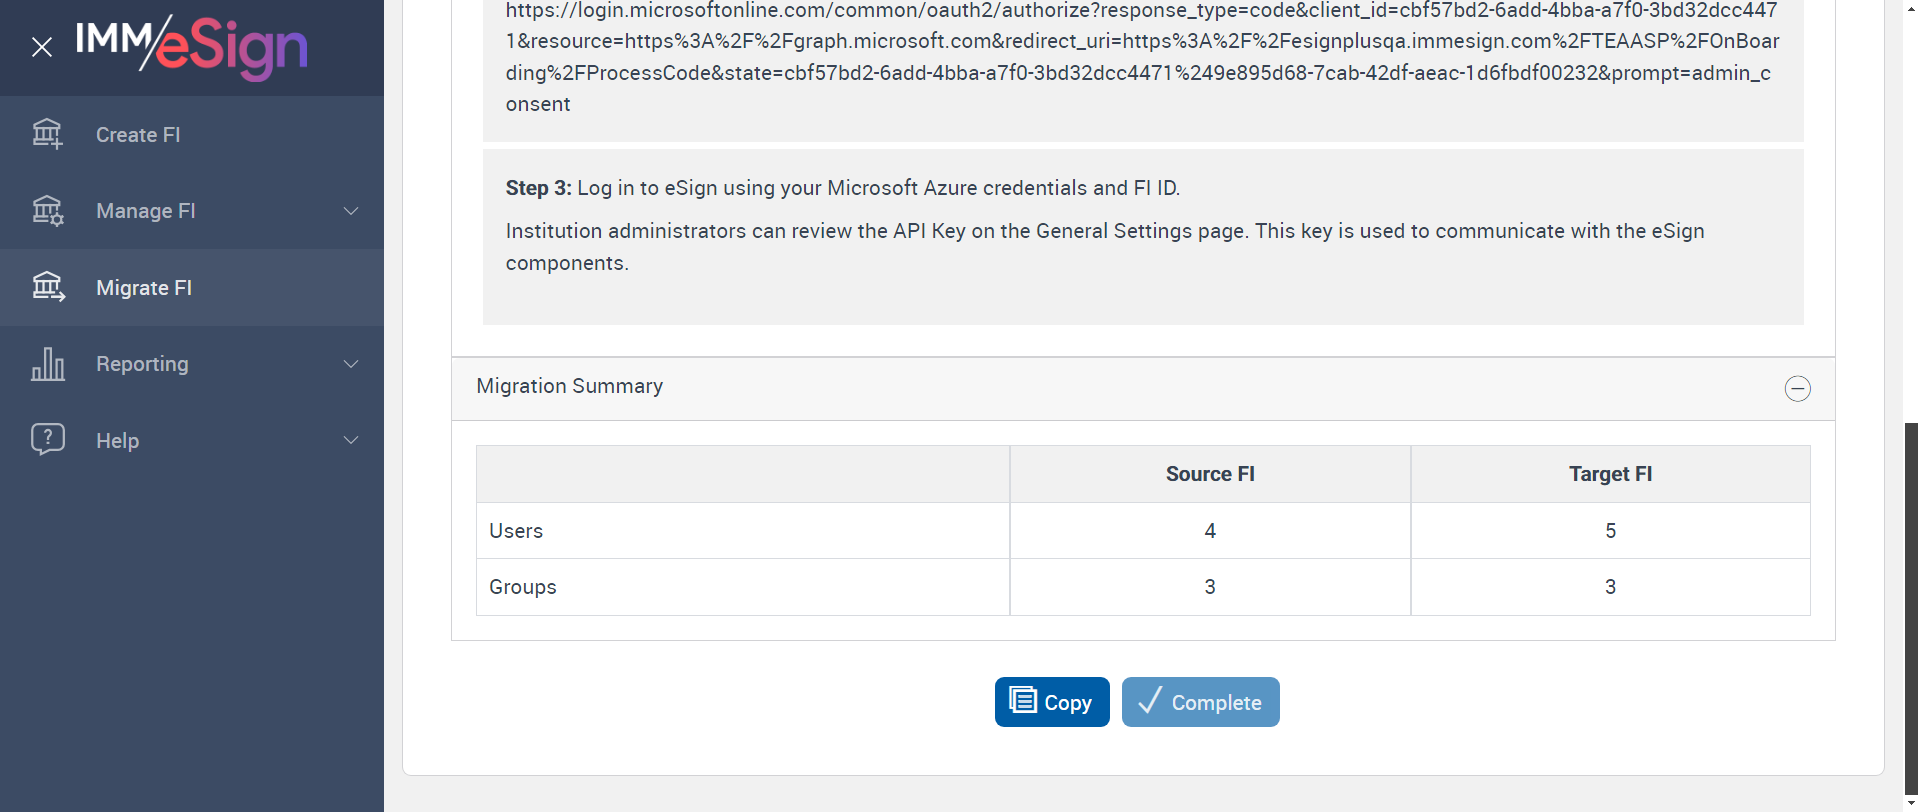
Task: Click the Target FI column header
Action: coord(1610,474)
